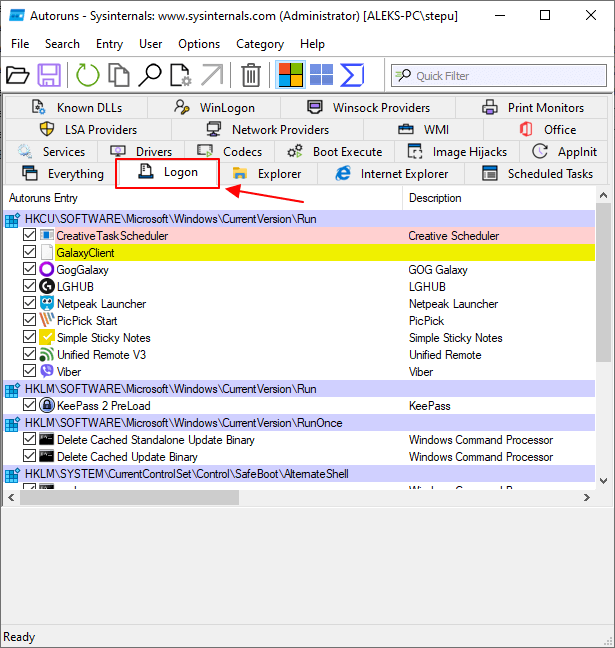Toggle the blue Windows entries filter icon
This screenshot has width=615, height=648.
click(x=321, y=75)
